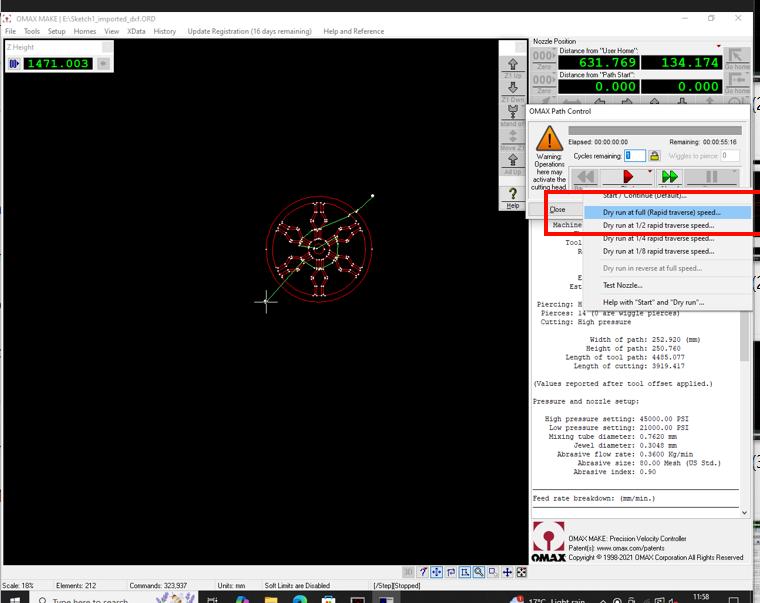Click the red Start play button

(628, 176)
